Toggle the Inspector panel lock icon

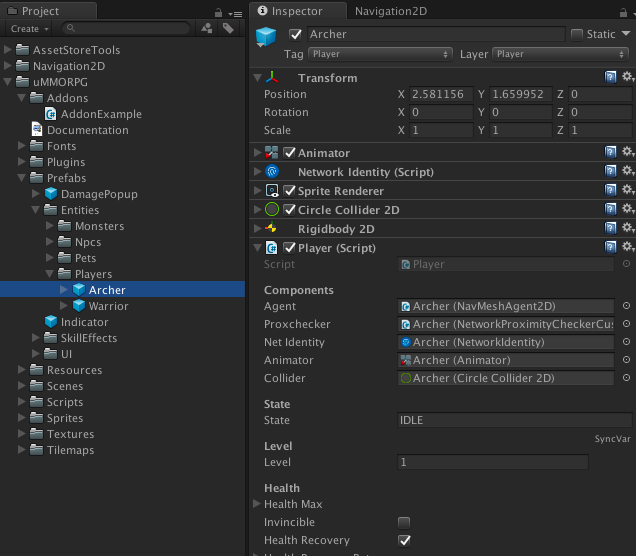(x=623, y=13)
